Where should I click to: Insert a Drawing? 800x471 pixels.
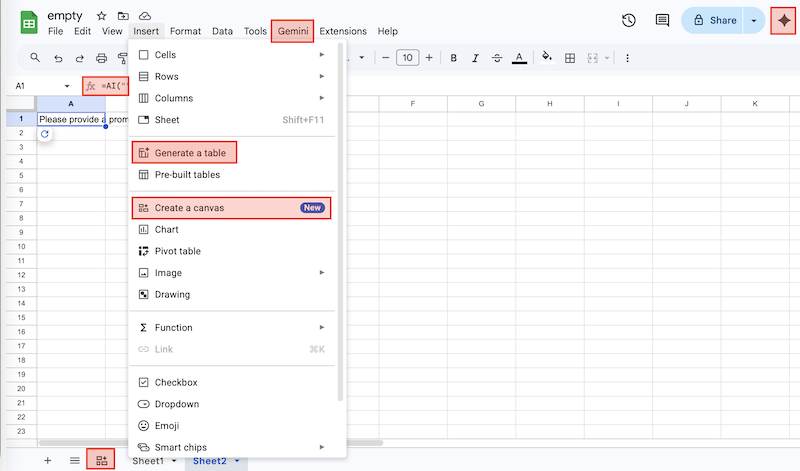(x=232, y=294)
